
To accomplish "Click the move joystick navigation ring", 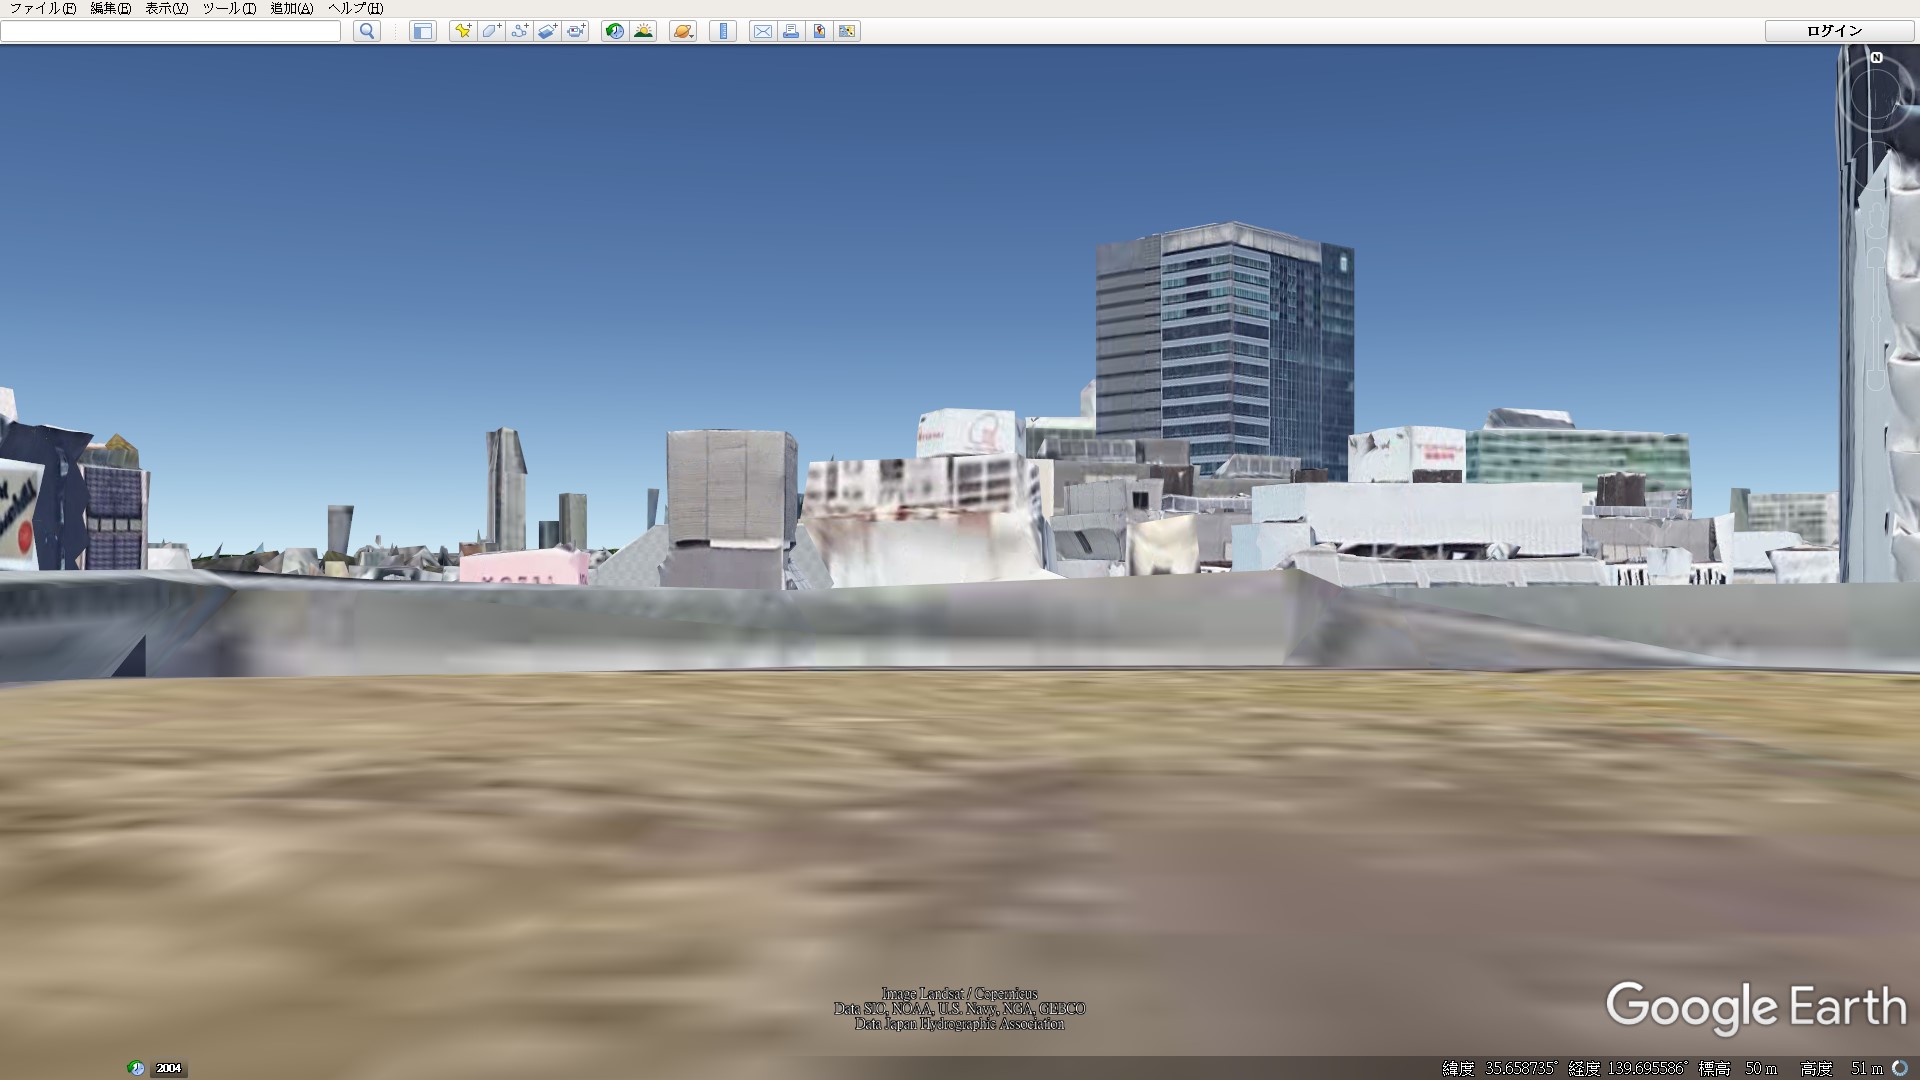I will coord(1877,168).
